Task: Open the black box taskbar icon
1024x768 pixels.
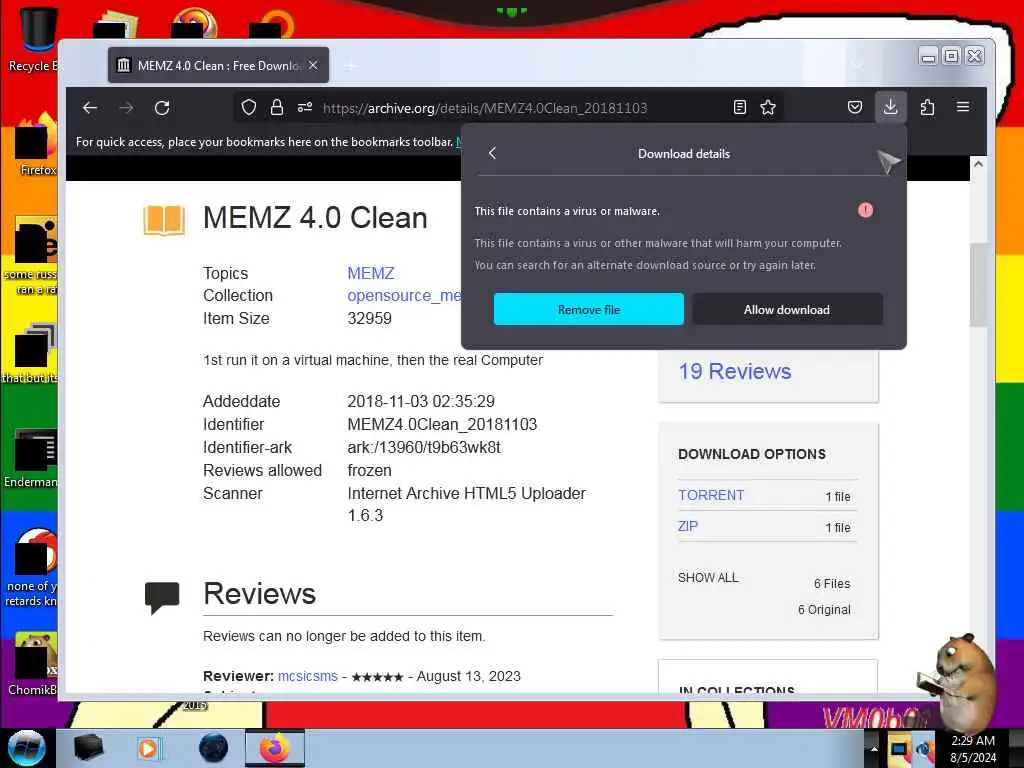Action: click(x=89, y=748)
